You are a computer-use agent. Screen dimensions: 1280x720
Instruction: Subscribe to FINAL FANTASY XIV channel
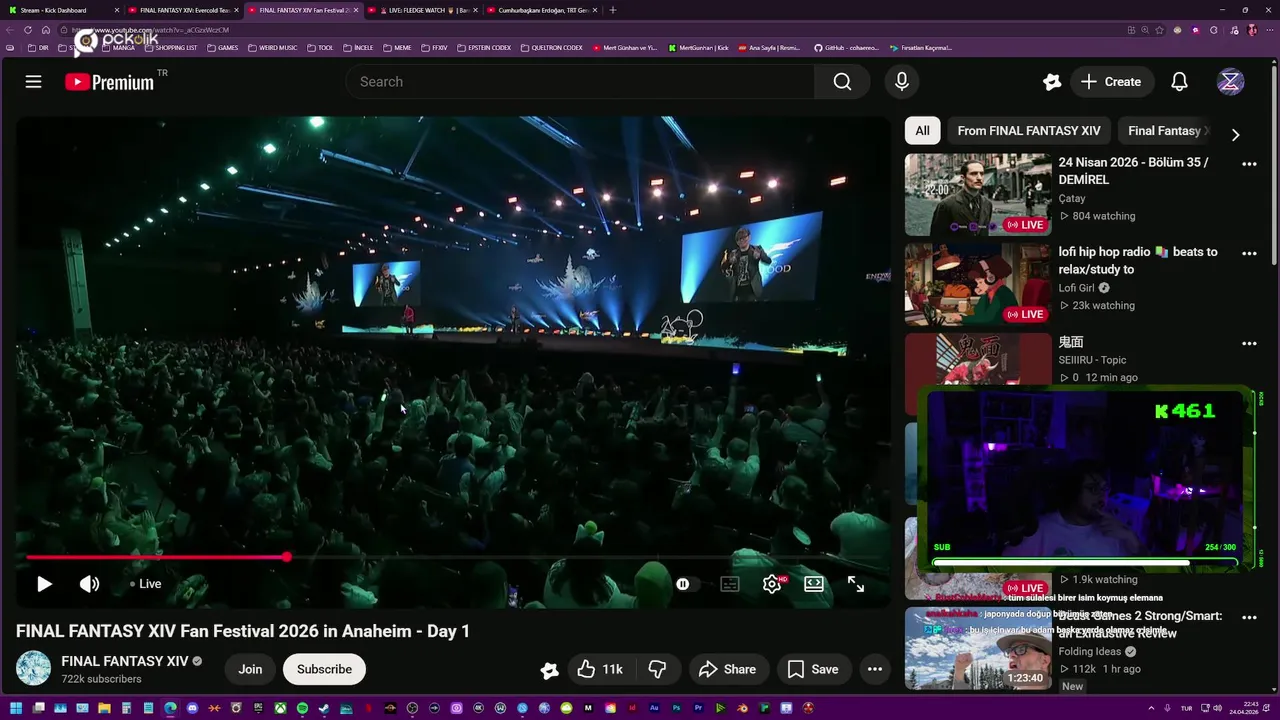point(324,669)
